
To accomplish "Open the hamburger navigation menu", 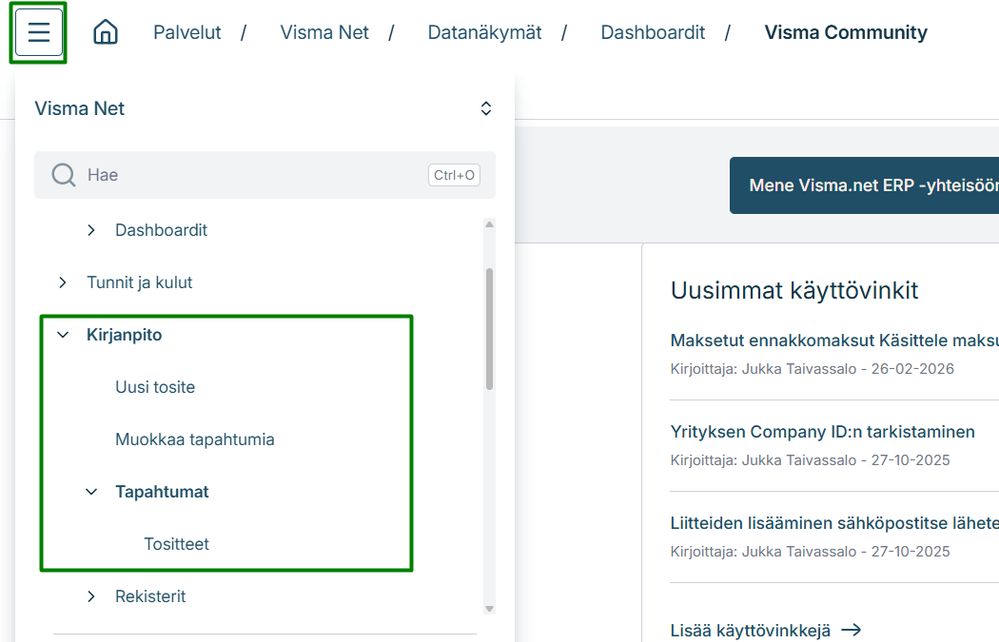I will [39, 32].
